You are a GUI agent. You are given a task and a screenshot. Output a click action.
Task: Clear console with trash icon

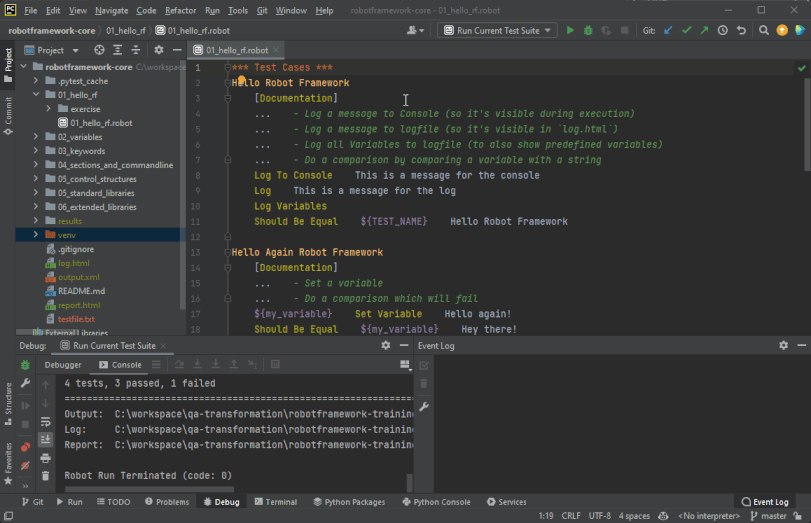click(x=45, y=476)
